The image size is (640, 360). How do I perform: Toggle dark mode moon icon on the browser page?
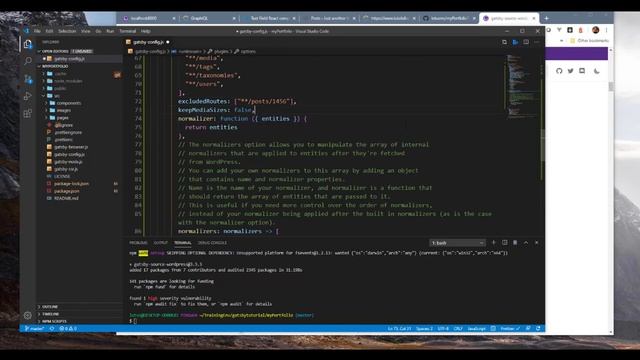(x=596, y=71)
